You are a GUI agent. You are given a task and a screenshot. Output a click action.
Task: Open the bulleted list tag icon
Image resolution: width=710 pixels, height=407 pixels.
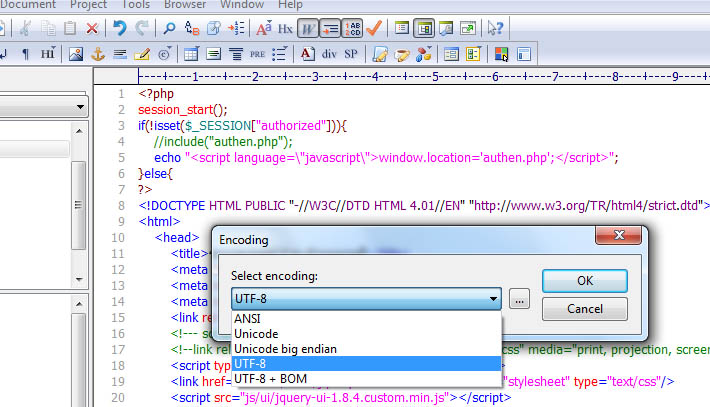[x=280, y=54]
